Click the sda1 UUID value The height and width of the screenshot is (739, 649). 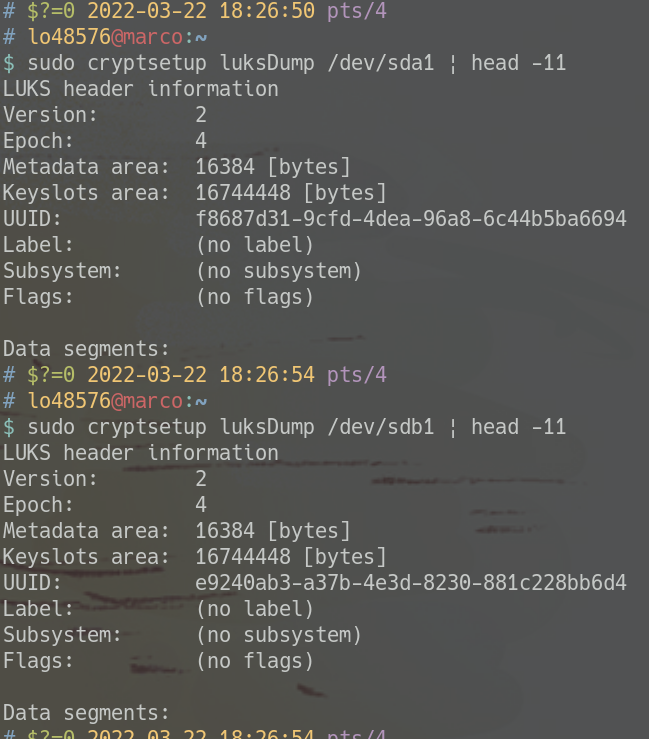411,219
